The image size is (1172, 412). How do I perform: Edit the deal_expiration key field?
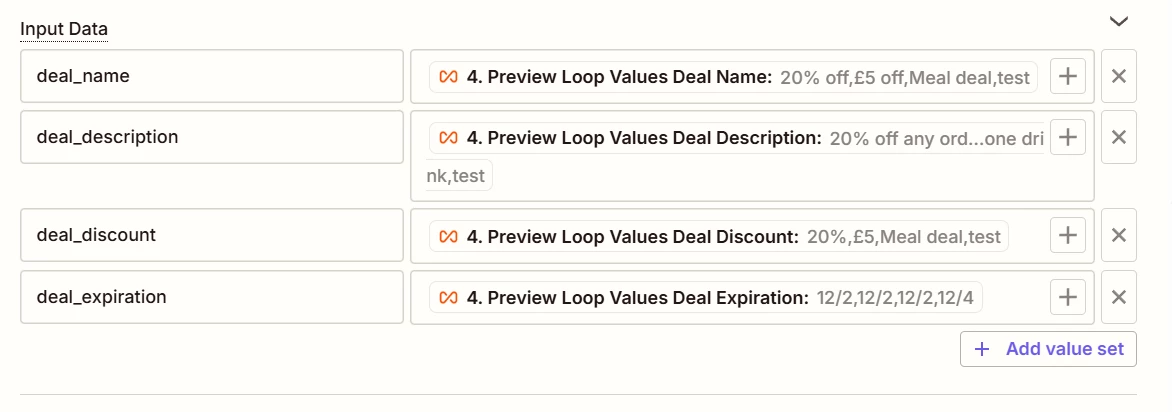coord(212,298)
